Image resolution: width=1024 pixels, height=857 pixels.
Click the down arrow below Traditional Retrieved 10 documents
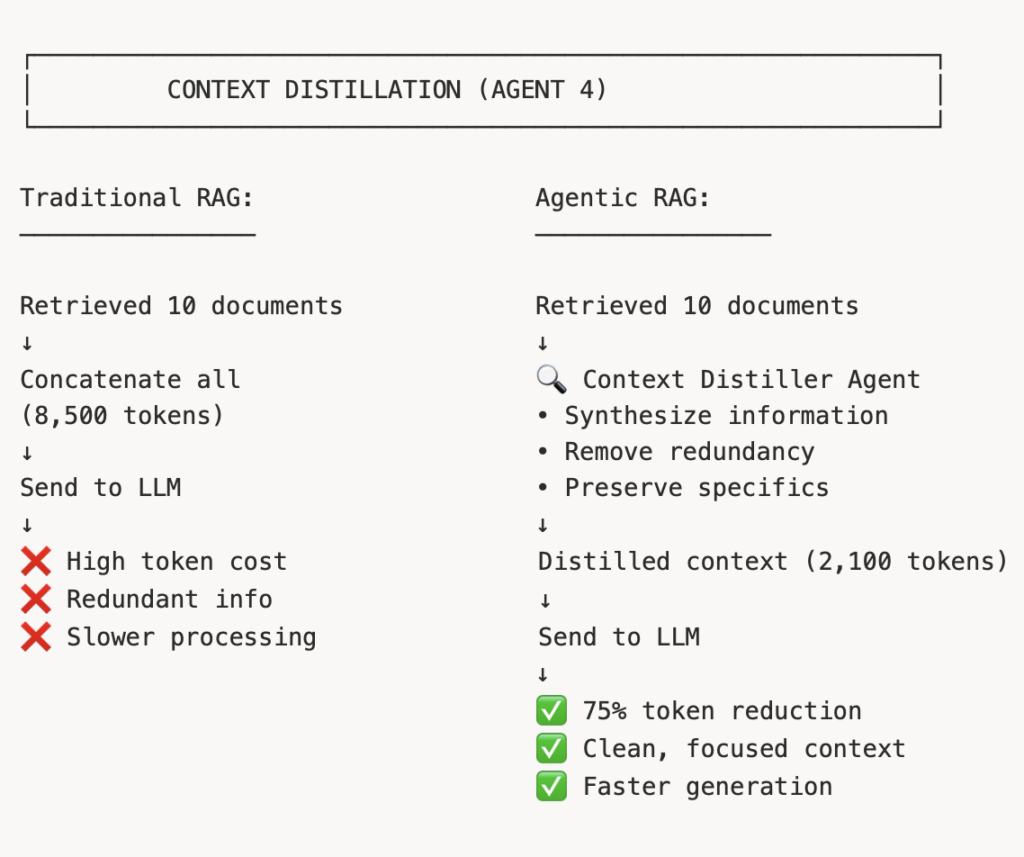click(x=26, y=343)
